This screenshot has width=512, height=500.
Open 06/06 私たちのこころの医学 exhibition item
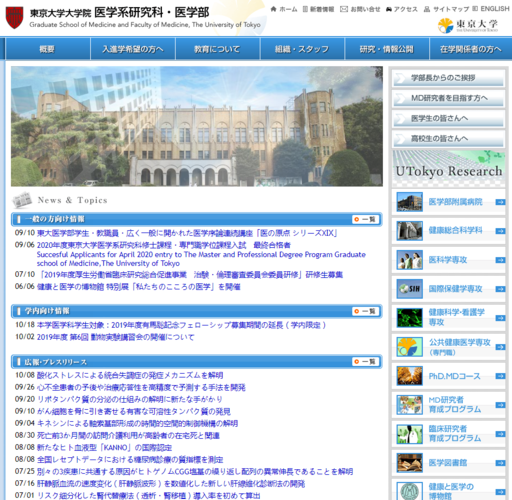[x=139, y=287]
